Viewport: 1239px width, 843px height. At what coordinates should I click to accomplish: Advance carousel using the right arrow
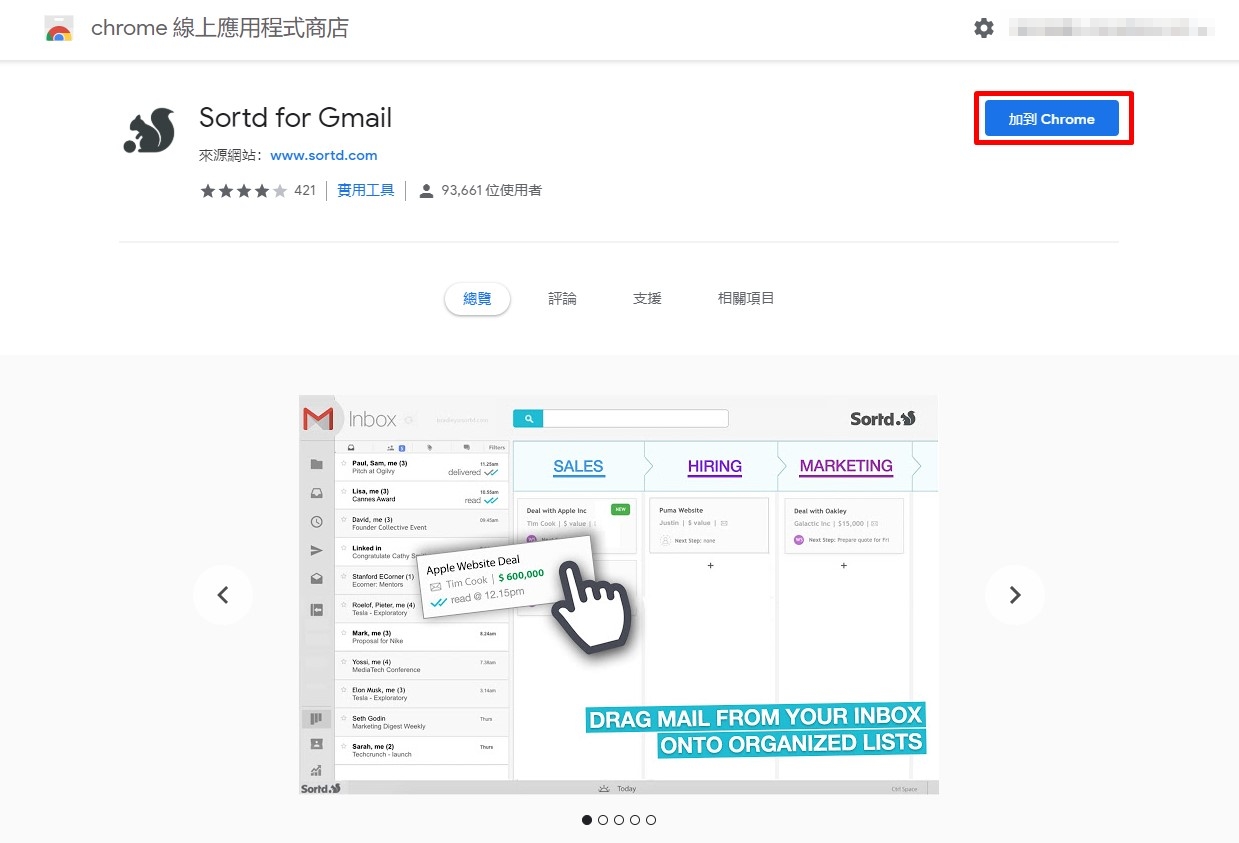click(1015, 595)
